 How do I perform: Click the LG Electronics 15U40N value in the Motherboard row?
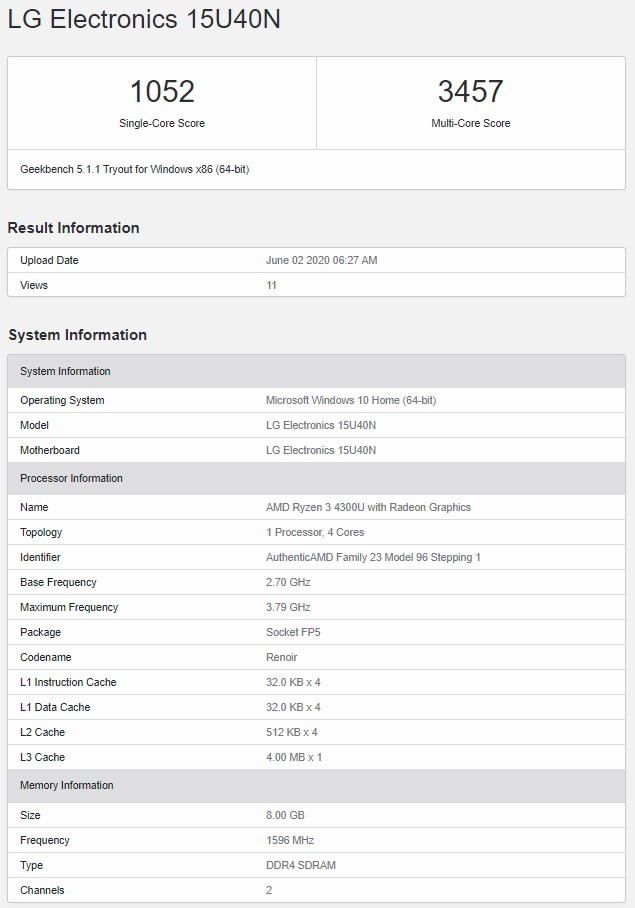[x=321, y=451]
